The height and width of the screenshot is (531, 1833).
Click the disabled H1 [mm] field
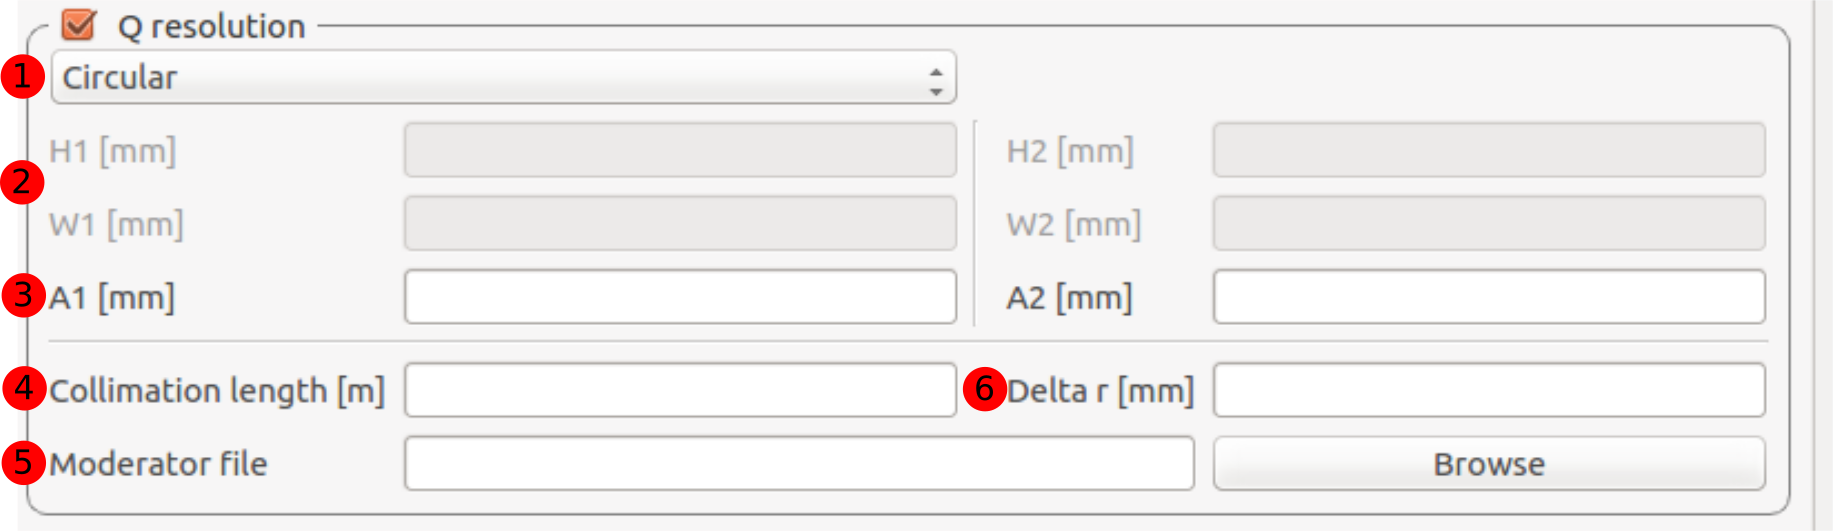680,150
